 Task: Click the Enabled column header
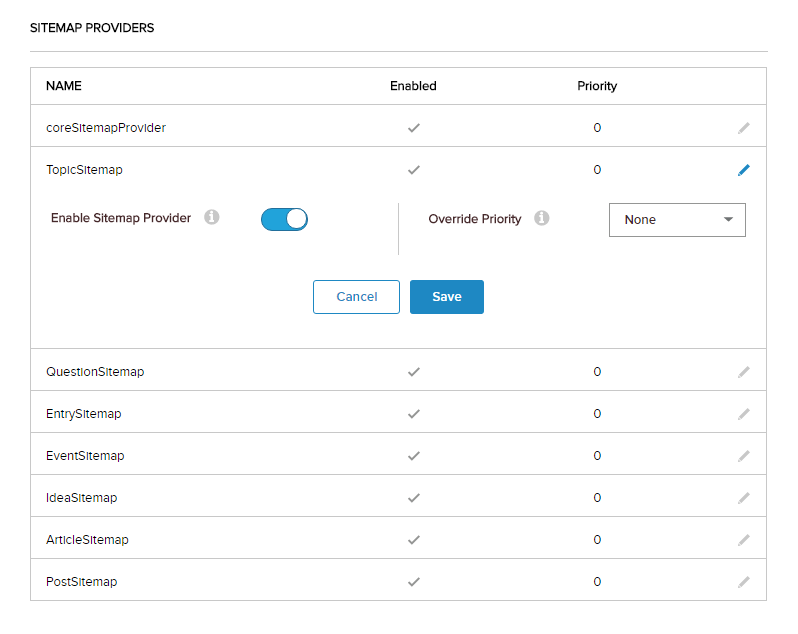pyautogui.click(x=413, y=86)
